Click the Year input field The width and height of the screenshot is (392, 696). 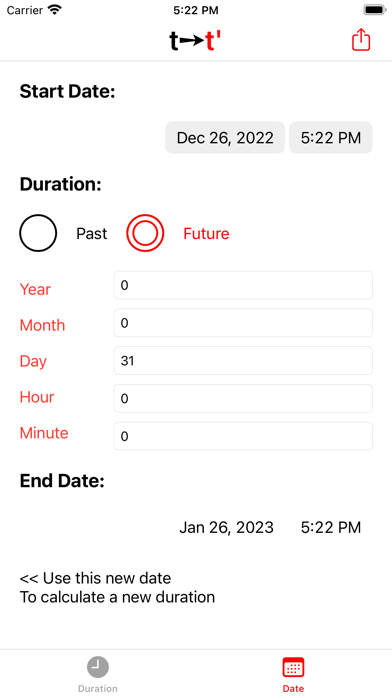[x=243, y=285]
